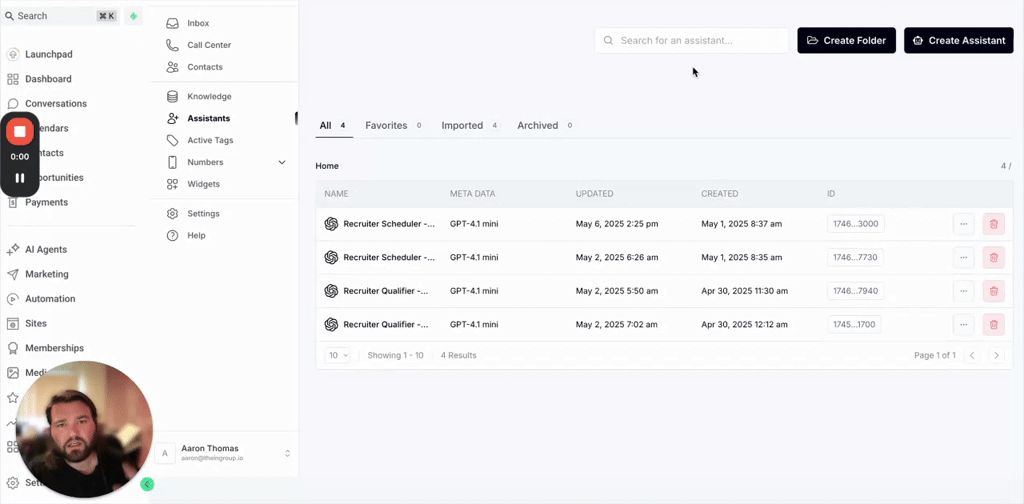This screenshot has width=1024, height=504.
Task: Sort by the CREATED column header
Action: (x=720, y=194)
